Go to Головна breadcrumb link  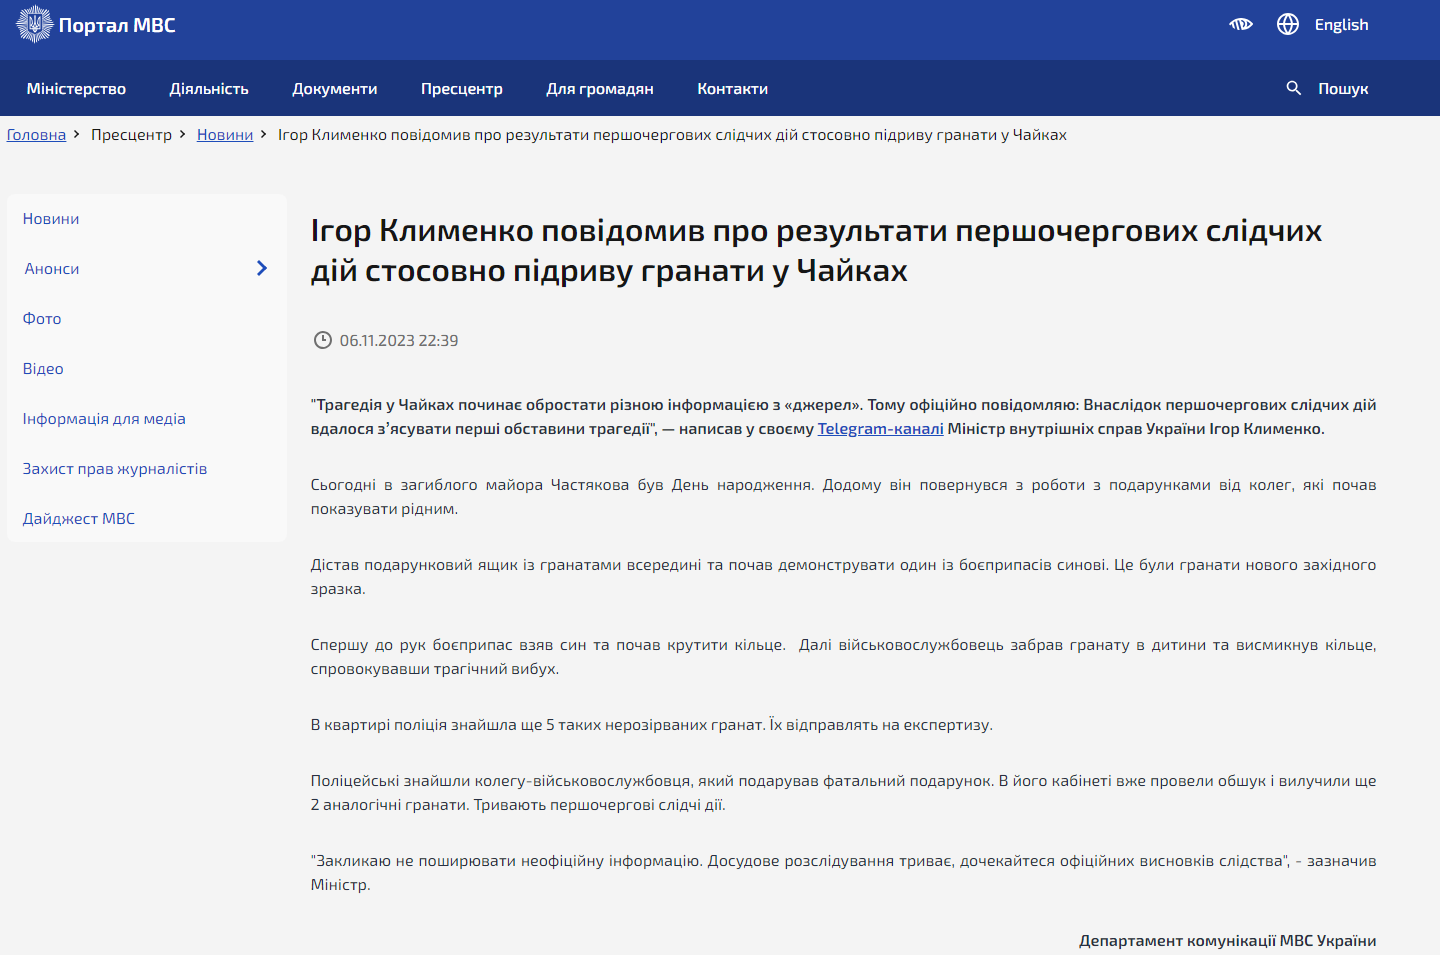pos(36,135)
